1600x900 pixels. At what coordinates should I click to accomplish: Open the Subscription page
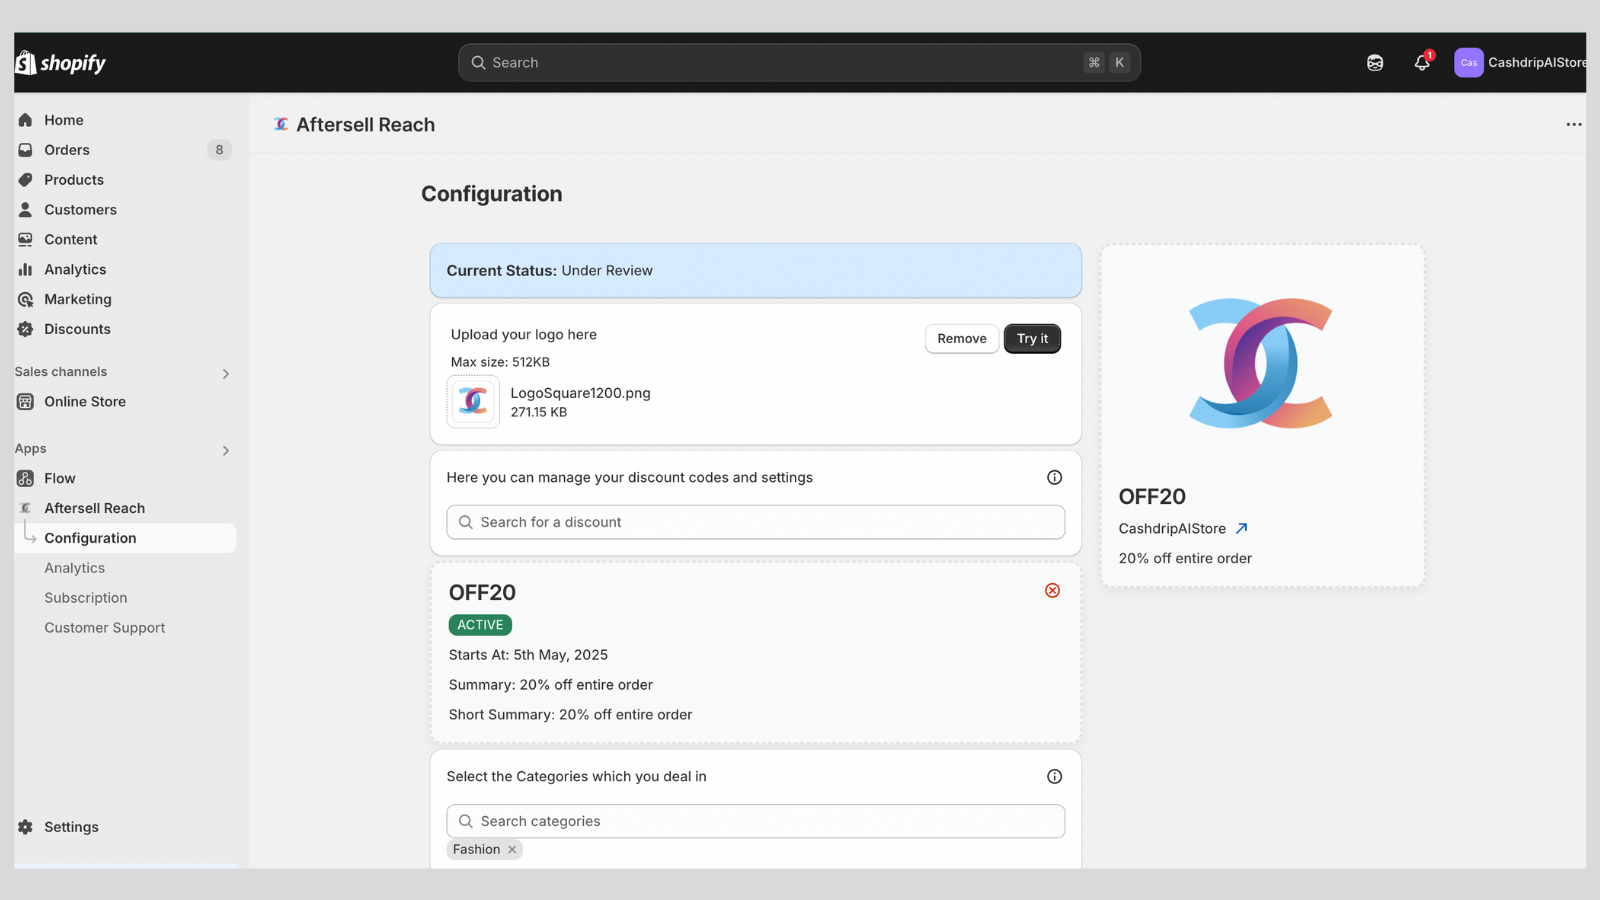click(x=85, y=598)
